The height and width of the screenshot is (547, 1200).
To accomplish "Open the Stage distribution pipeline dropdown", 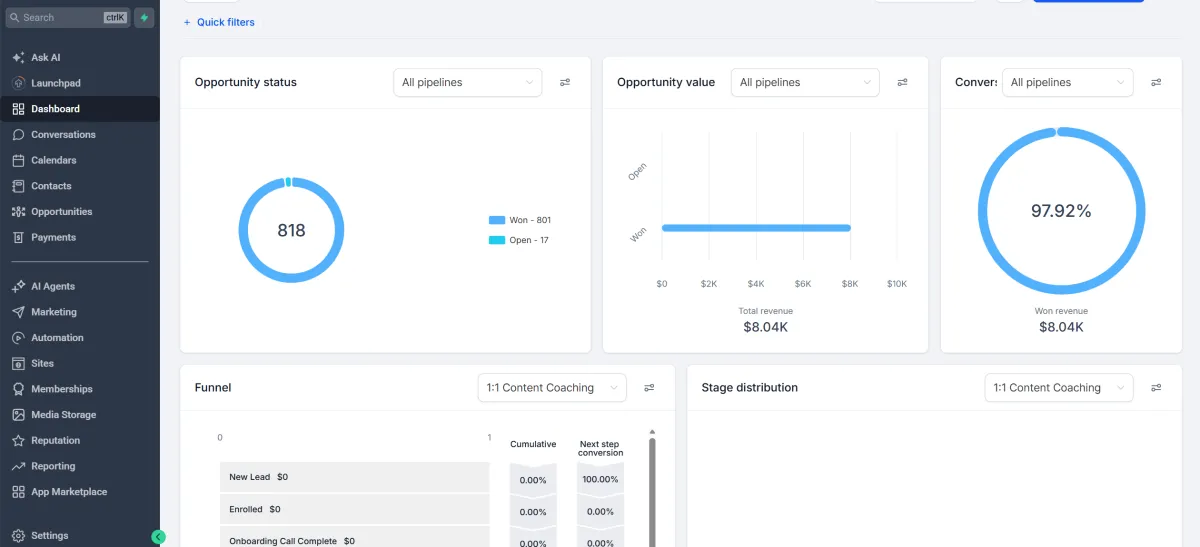I will (1059, 388).
